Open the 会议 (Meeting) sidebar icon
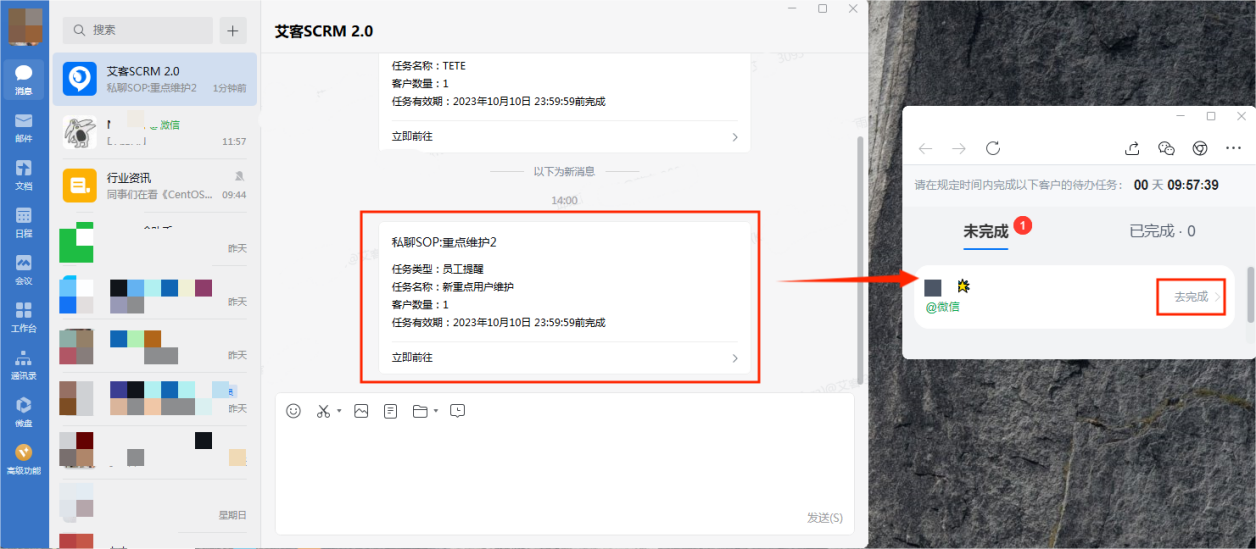The height and width of the screenshot is (549, 1256). click(24, 268)
